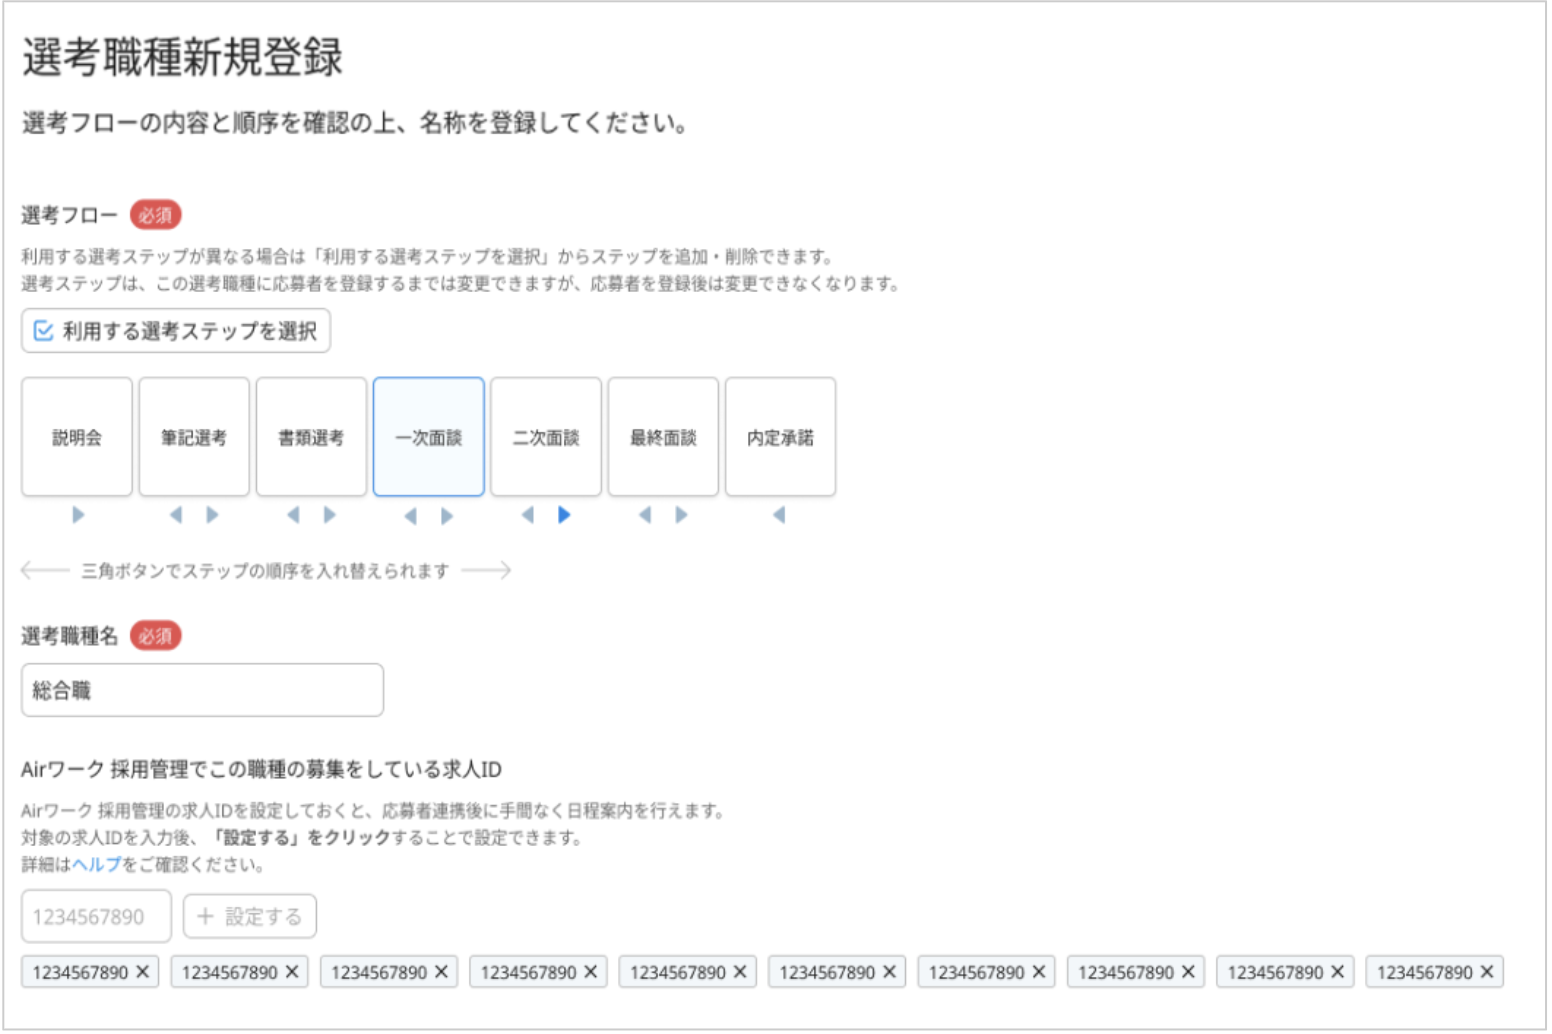This screenshot has height=1034, width=1552.
Task: Select the 内定承諾 step card
Action: click(780, 437)
